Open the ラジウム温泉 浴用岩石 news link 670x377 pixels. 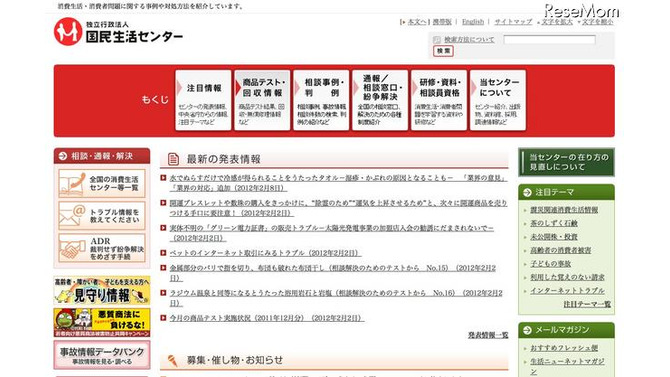[336, 298]
